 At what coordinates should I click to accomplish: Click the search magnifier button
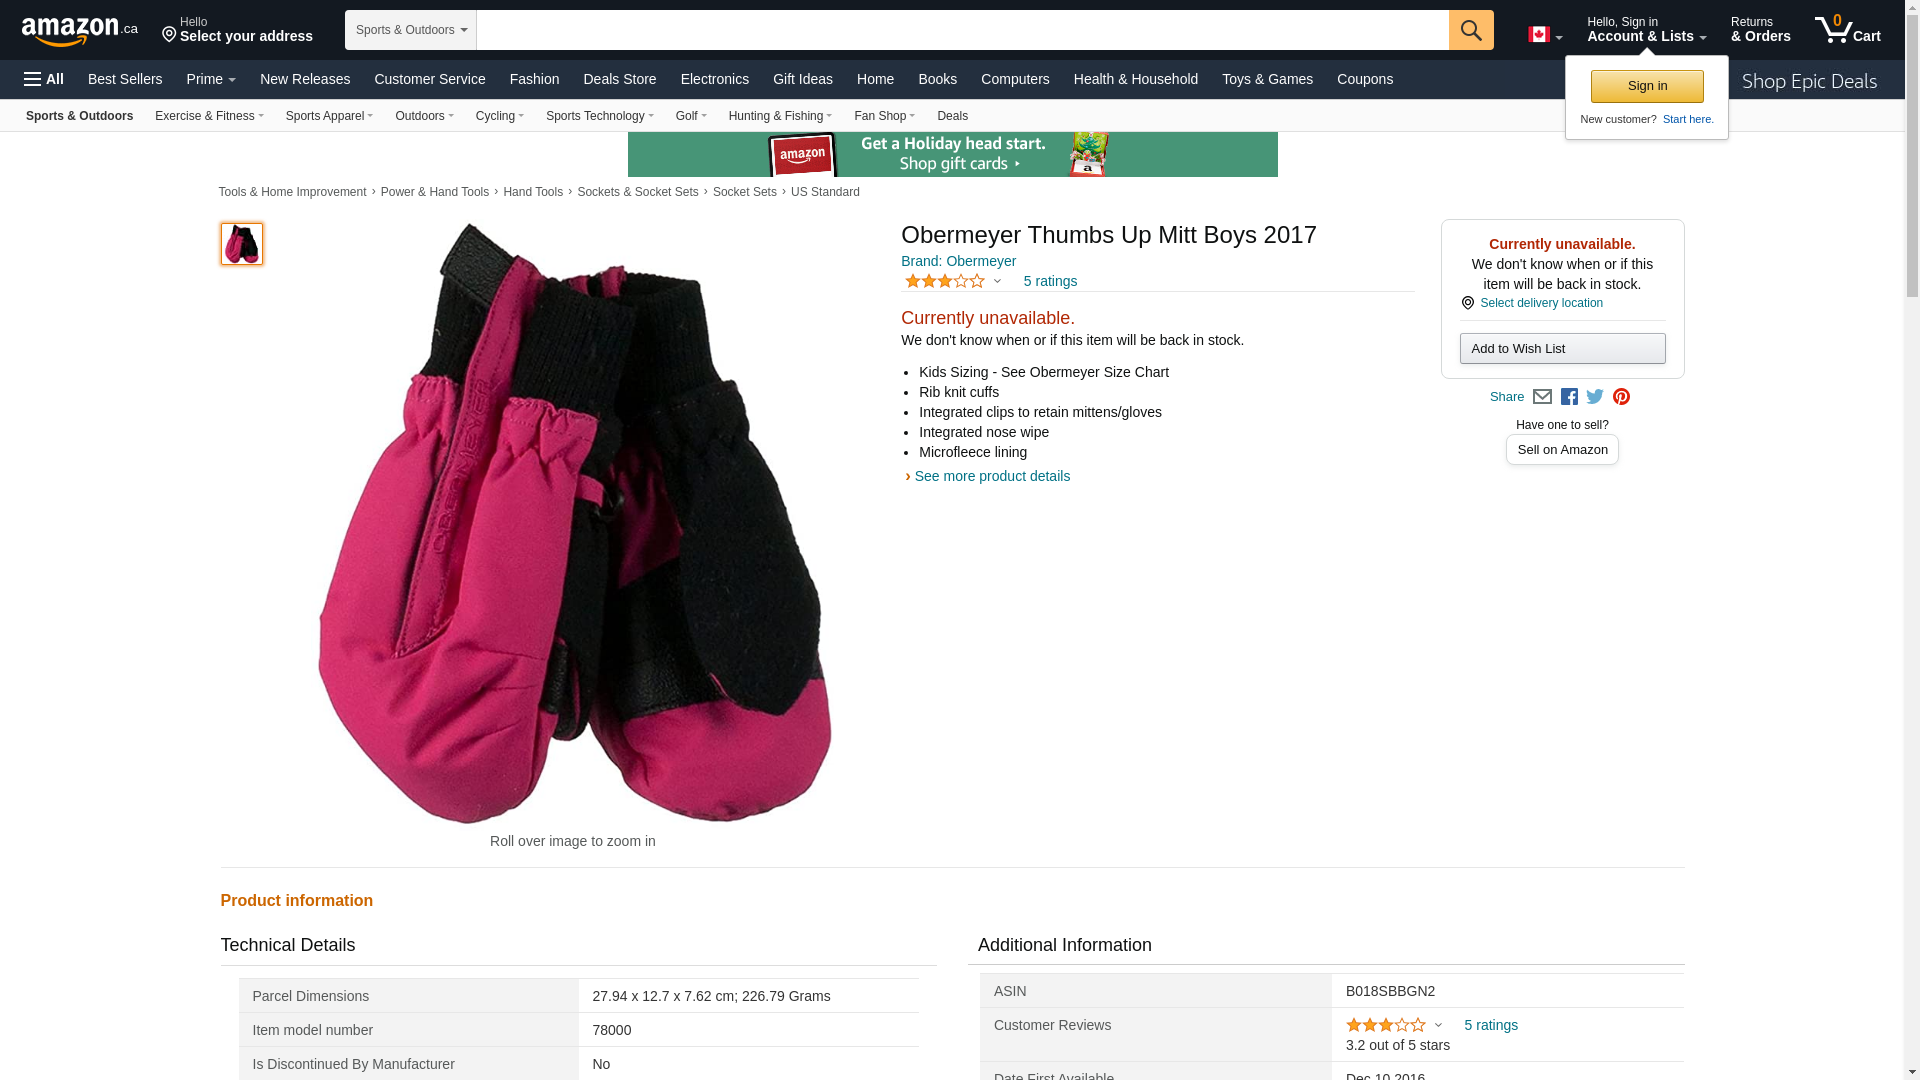[1471, 30]
